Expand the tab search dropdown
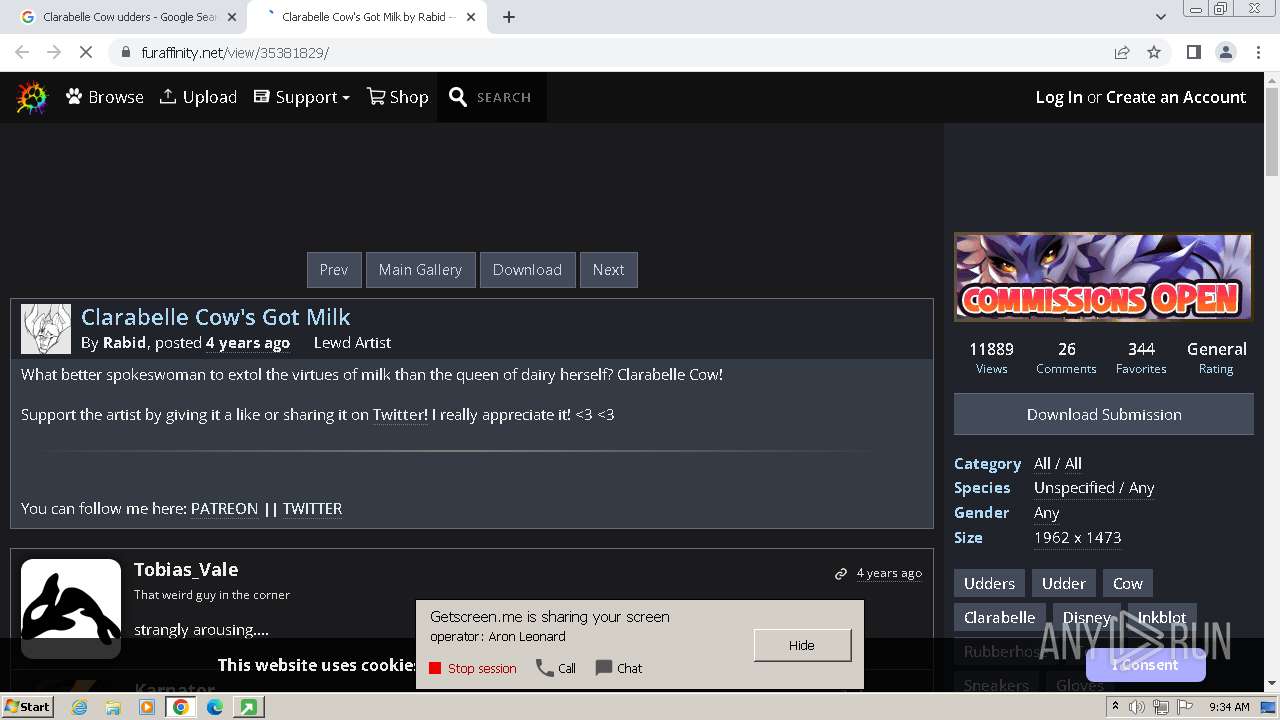 tap(1160, 17)
